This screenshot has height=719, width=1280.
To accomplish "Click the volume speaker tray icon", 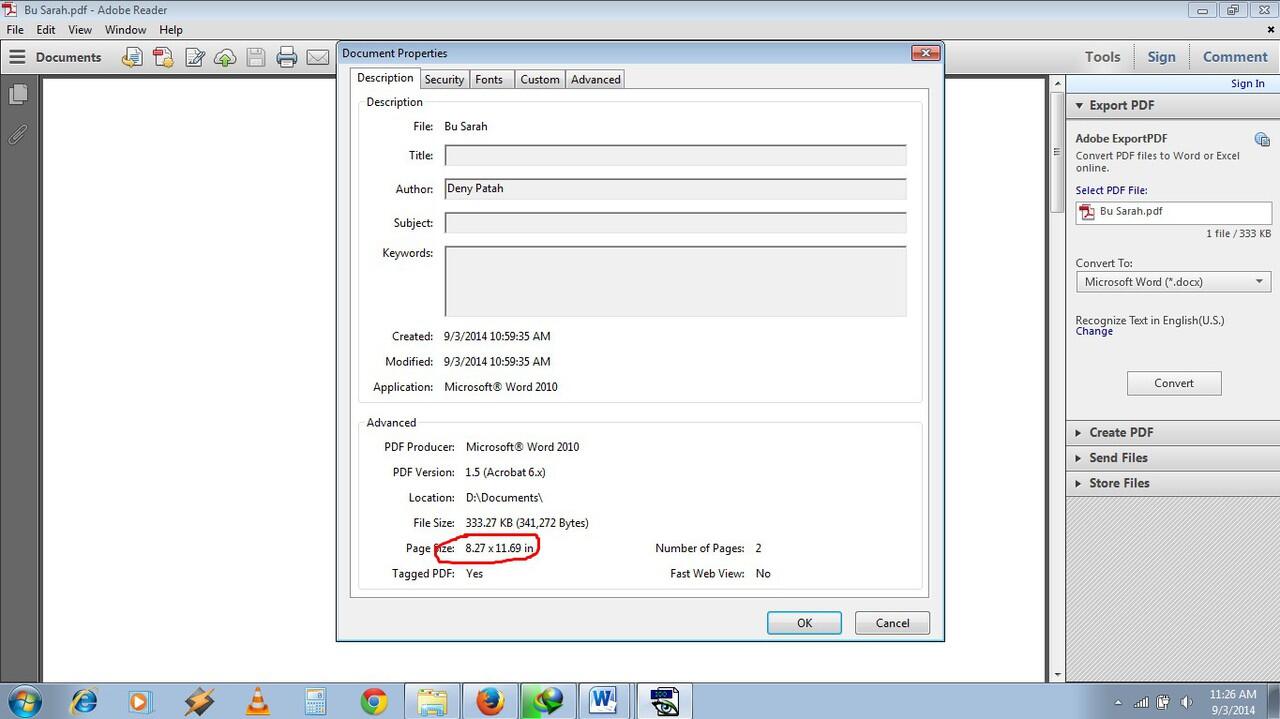I will coord(1186,702).
